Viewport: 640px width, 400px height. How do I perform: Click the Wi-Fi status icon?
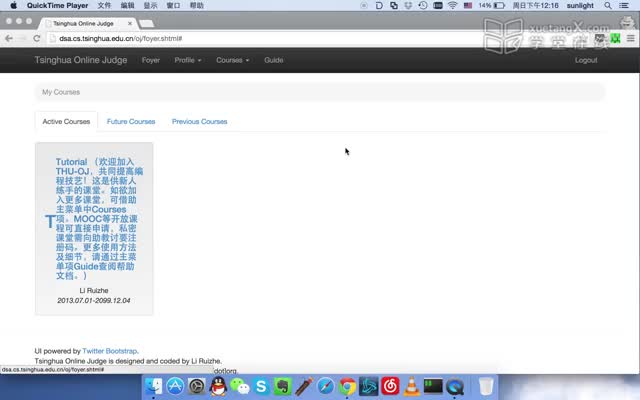[x=452, y=5]
